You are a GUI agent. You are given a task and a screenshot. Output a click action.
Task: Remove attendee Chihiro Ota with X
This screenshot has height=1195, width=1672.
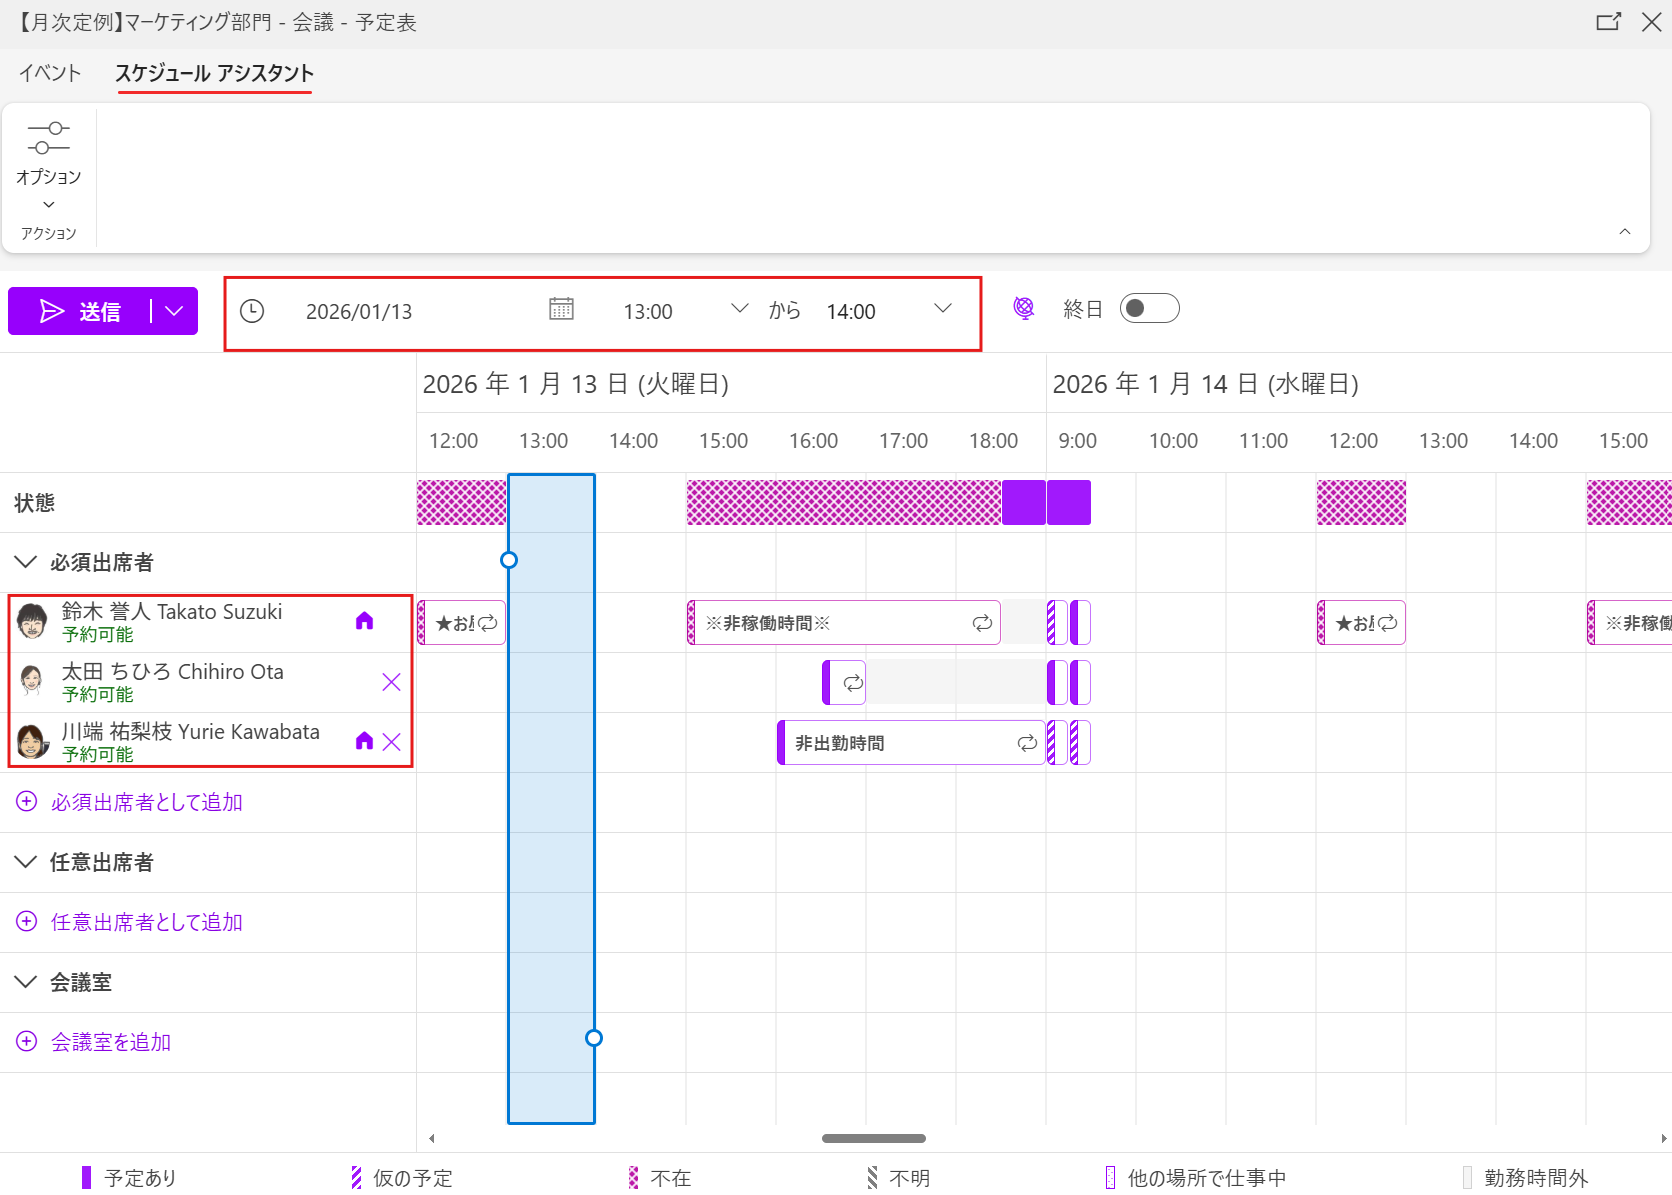point(391,682)
